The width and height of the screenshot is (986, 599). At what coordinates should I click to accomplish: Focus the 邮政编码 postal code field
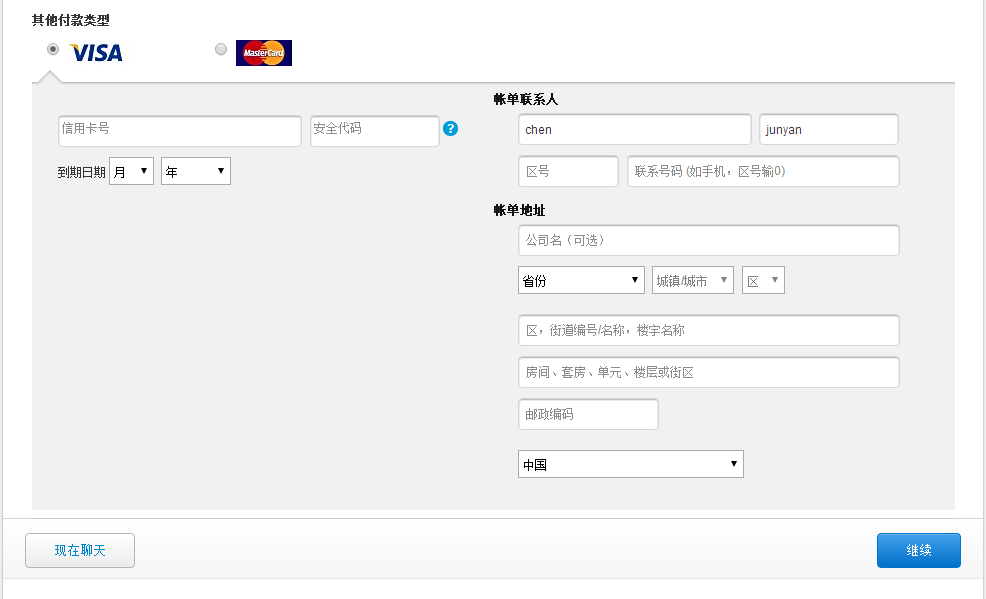tap(588, 414)
